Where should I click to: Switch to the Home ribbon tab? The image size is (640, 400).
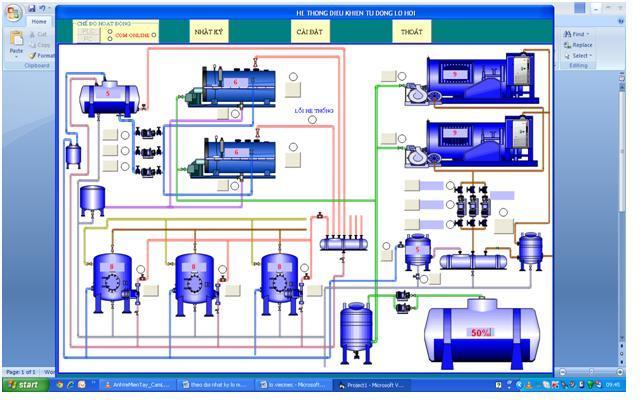[39, 21]
